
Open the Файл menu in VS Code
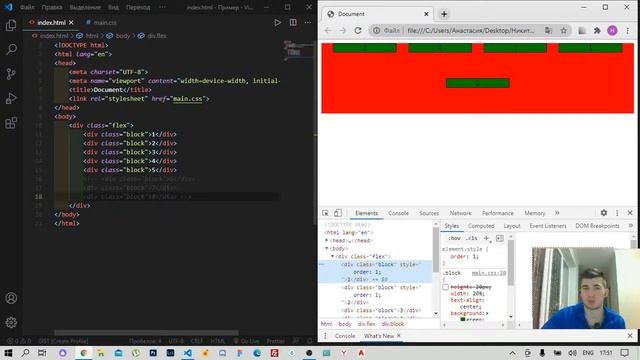(x=27, y=7)
